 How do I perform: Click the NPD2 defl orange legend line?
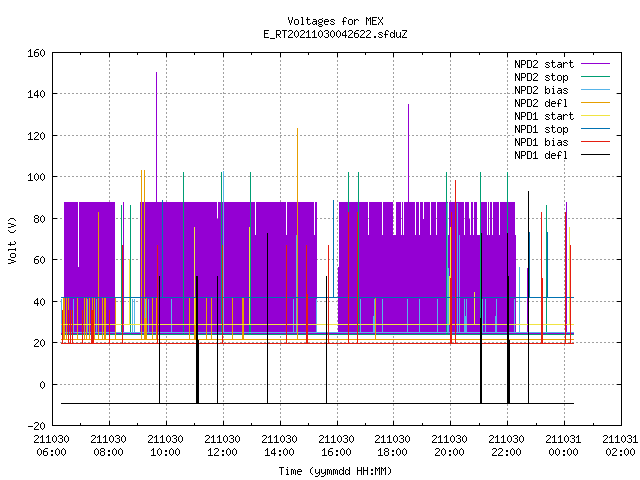click(x=595, y=103)
